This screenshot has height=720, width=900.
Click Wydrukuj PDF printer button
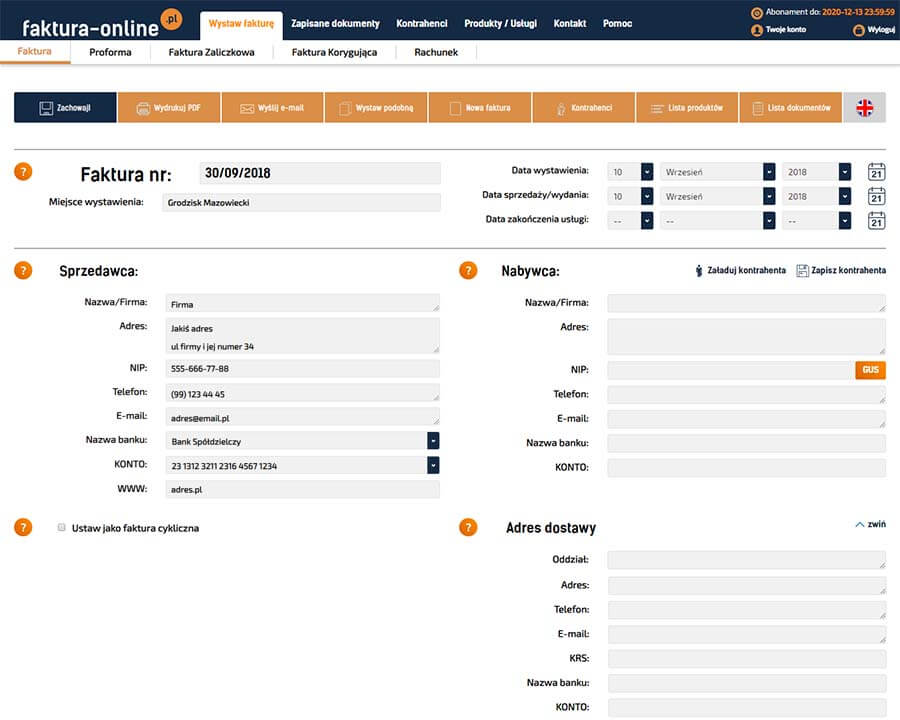[x=169, y=107]
